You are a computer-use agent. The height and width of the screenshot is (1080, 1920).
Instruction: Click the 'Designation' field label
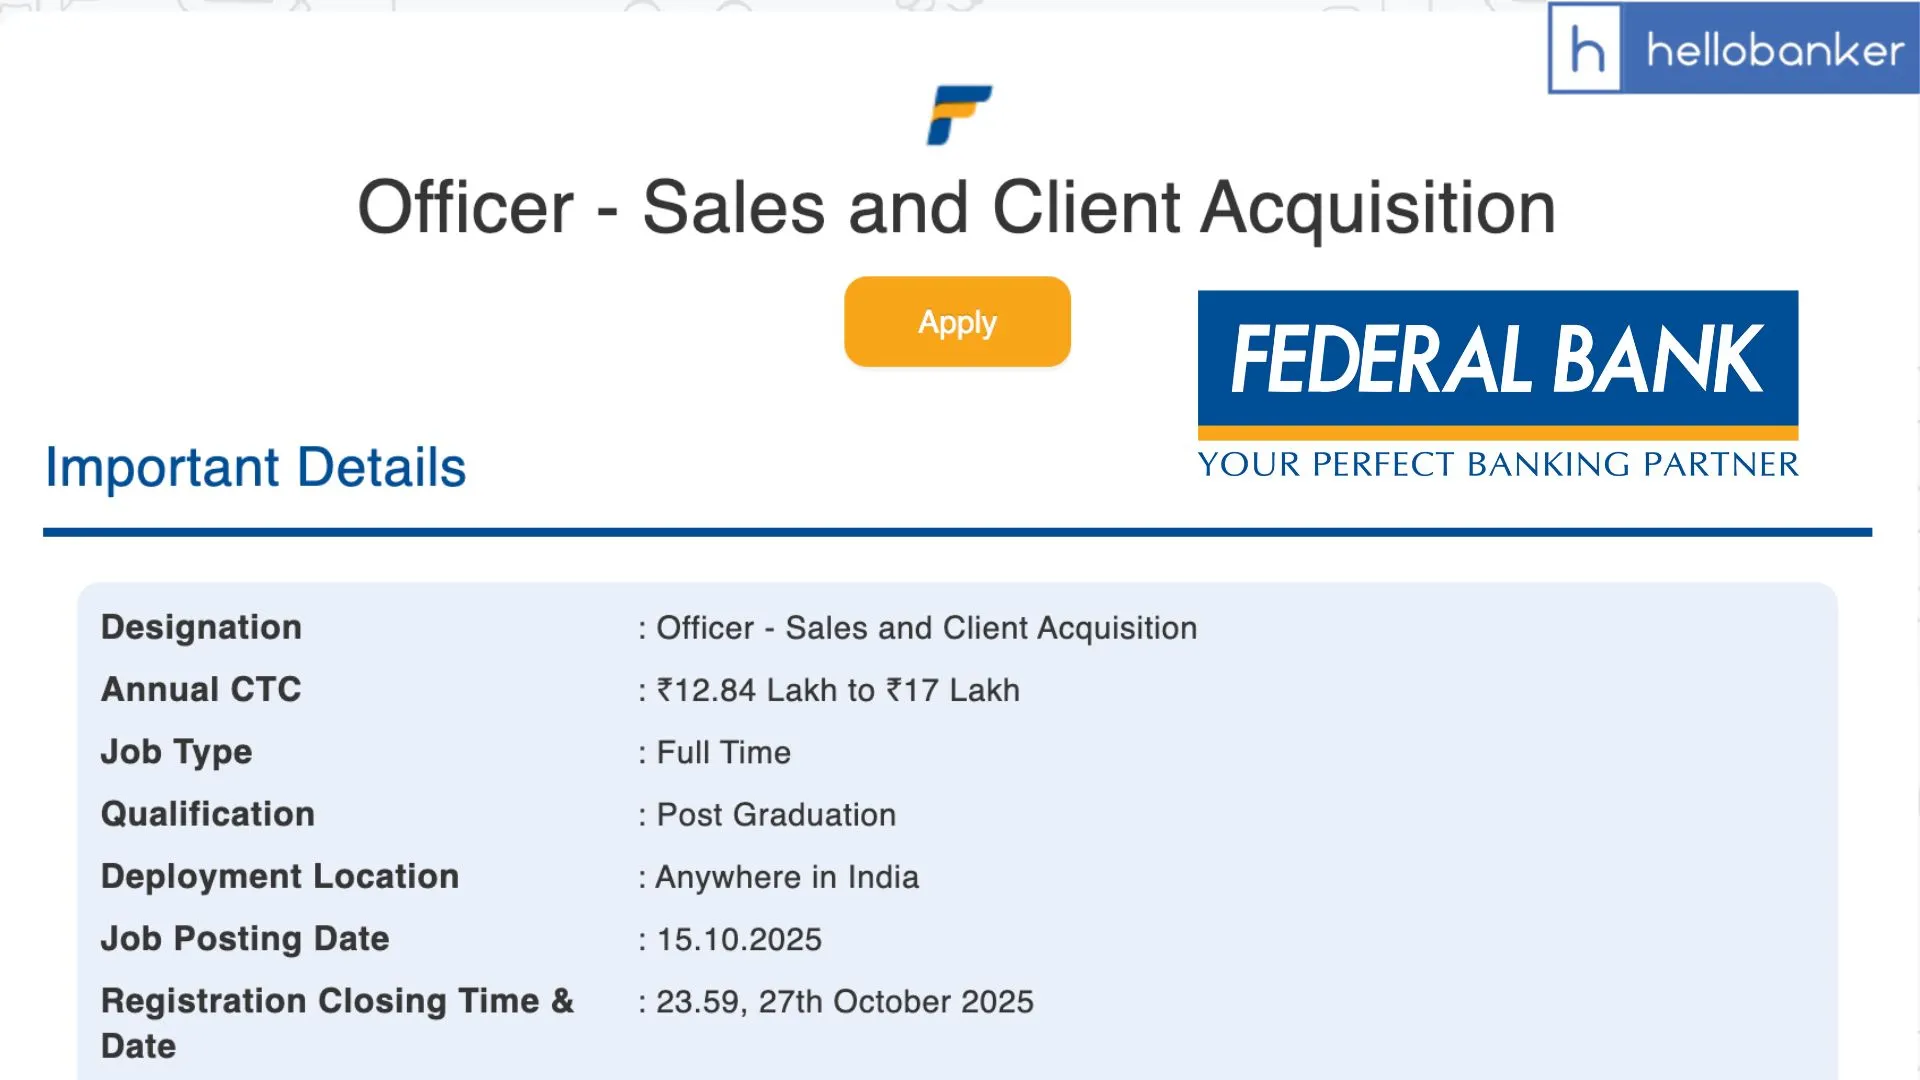[x=201, y=627]
